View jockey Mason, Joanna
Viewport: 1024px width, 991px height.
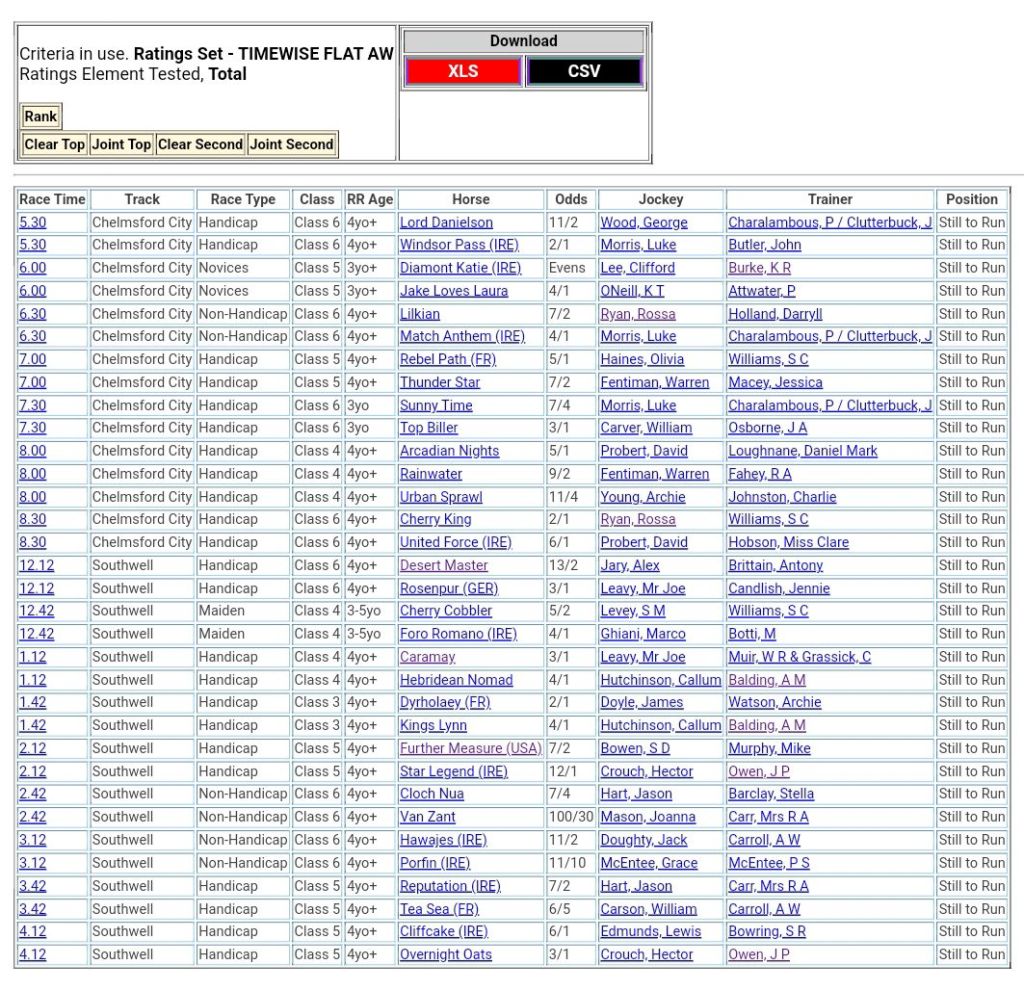click(x=647, y=817)
